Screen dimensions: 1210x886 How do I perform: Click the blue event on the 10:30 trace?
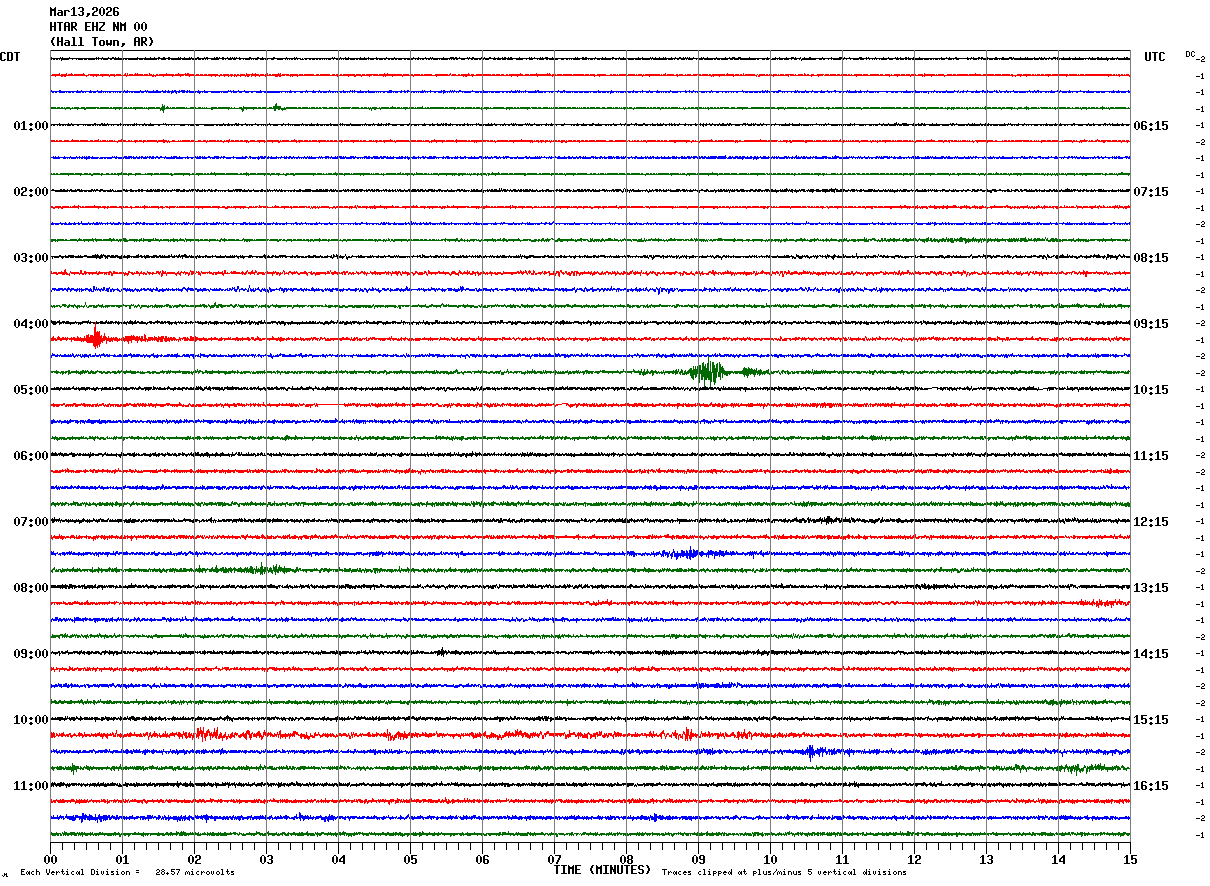point(812,751)
